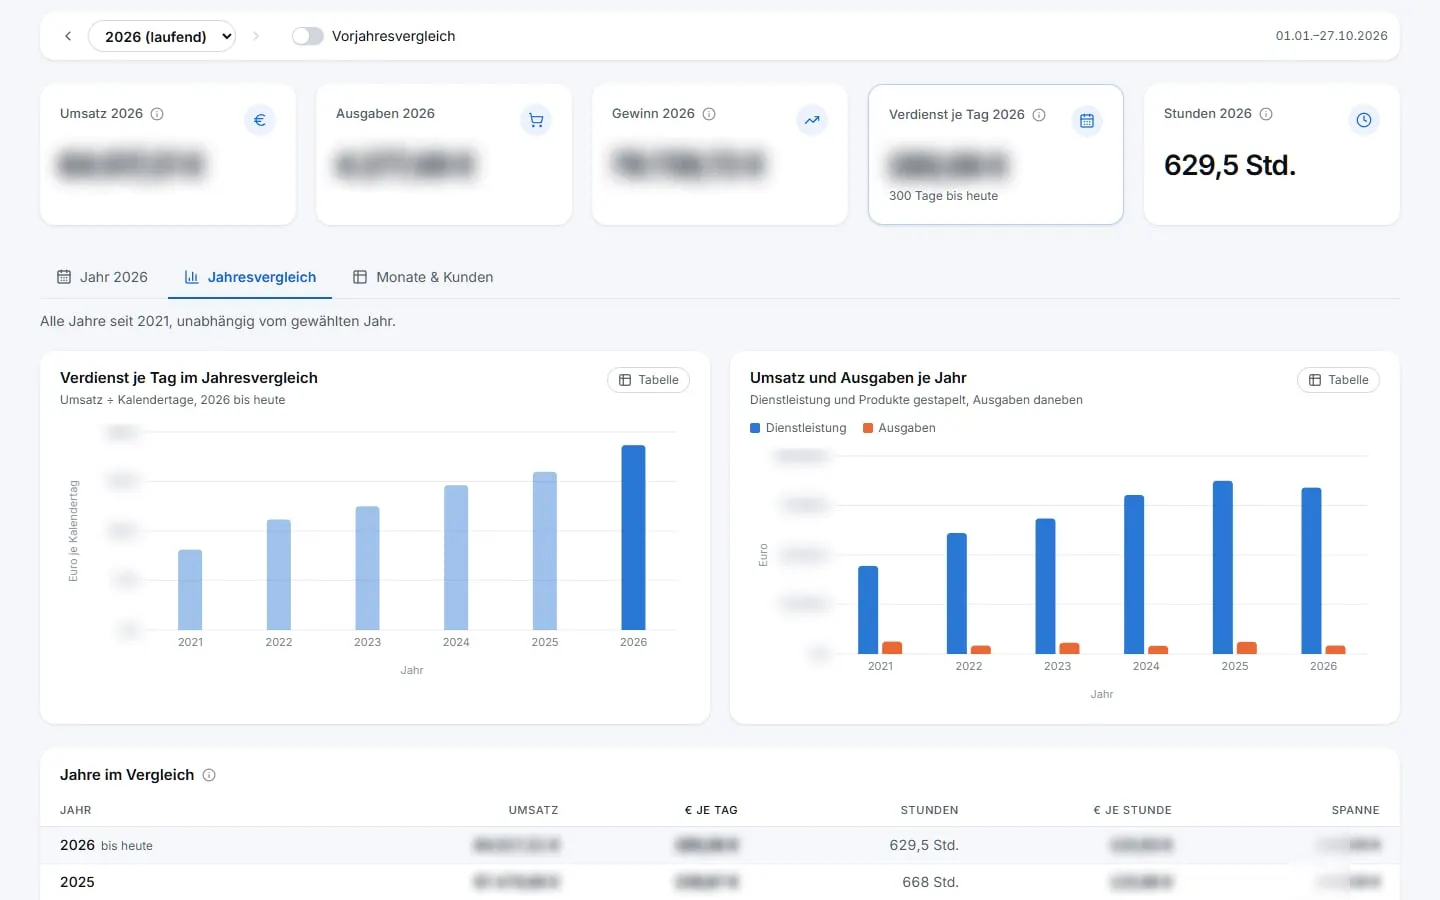Click the € JE STUNDE column header
The height and width of the screenshot is (900, 1440).
(1132, 810)
